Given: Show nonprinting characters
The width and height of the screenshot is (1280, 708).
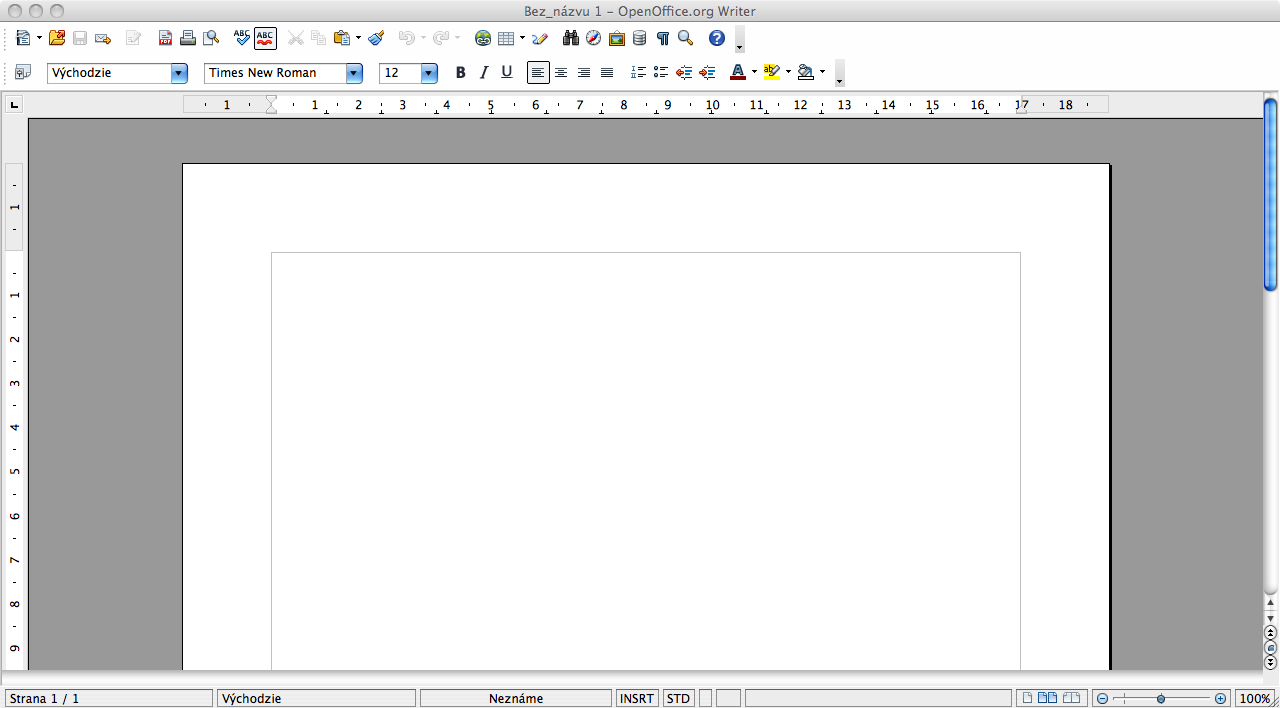Looking at the screenshot, I should click(x=661, y=38).
